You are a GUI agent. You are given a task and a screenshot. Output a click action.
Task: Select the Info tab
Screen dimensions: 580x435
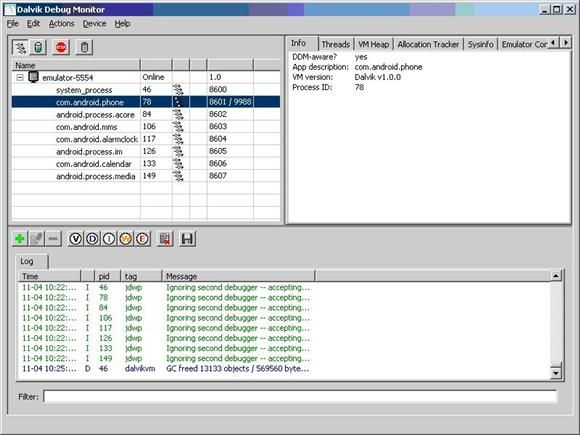point(302,43)
